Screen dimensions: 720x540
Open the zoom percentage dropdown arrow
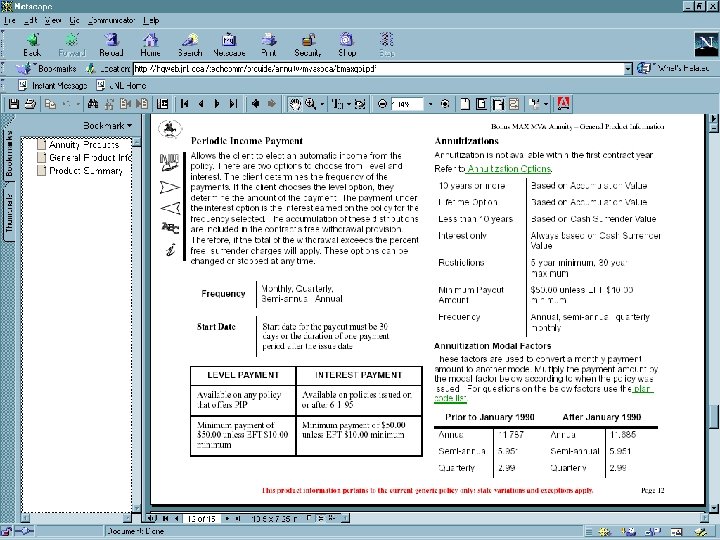click(x=430, y=104)
